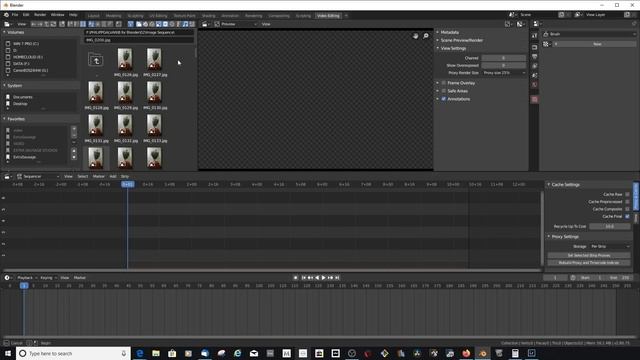
Task: Toggle the Cache Raw checkbox
Action: 627,194
